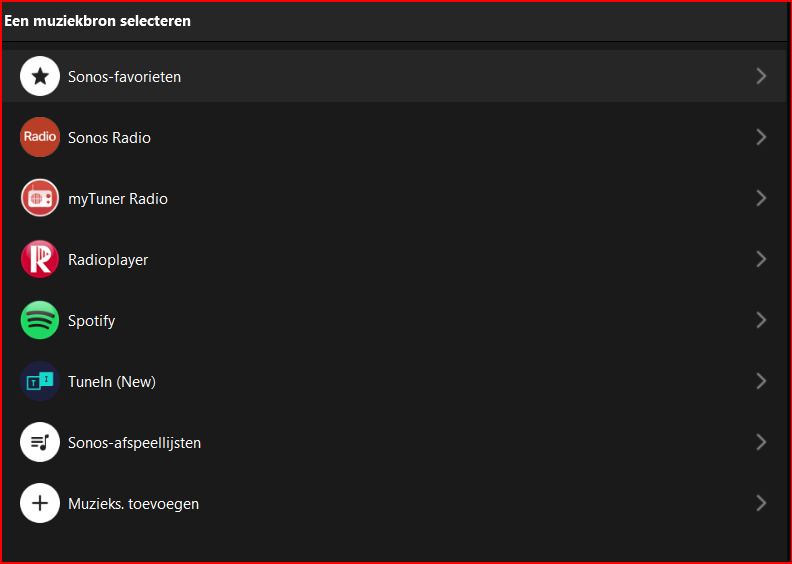Viewport: 792px width, 564px height.
Task: Click the 'Een muziekbron selecteren' header
Action: (97, 20)
